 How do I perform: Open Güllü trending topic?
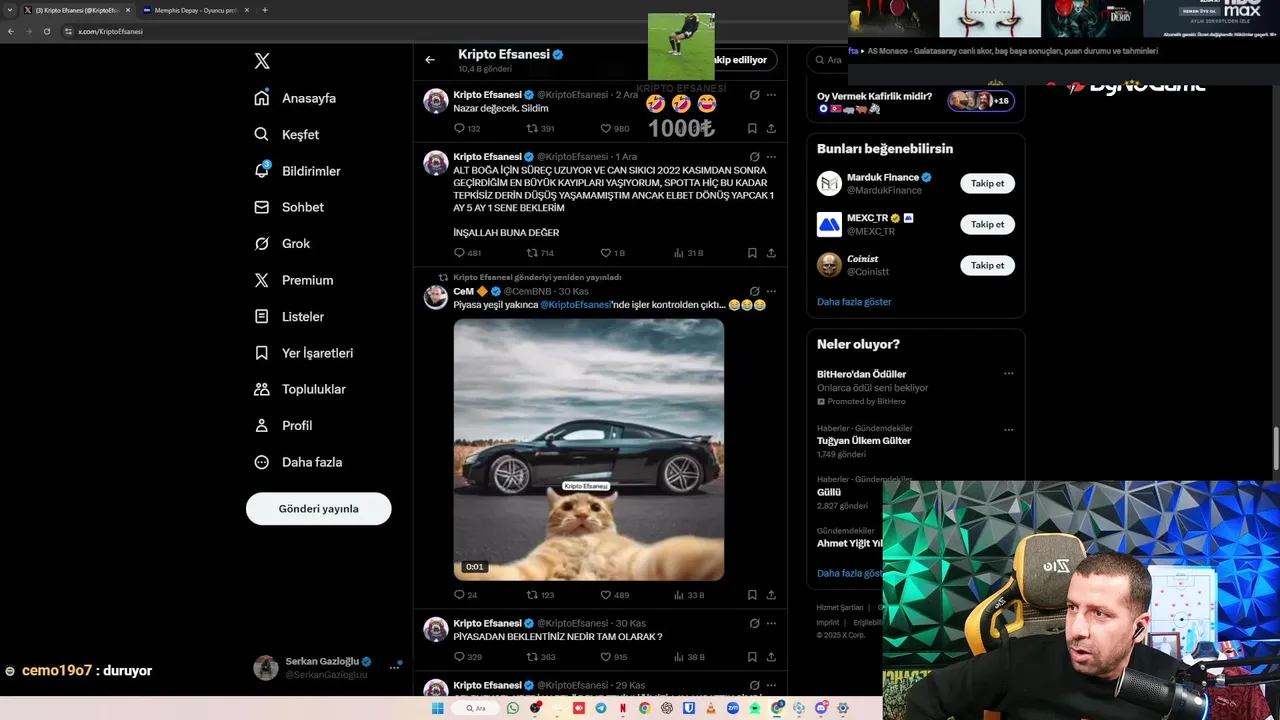coord(829,492)
